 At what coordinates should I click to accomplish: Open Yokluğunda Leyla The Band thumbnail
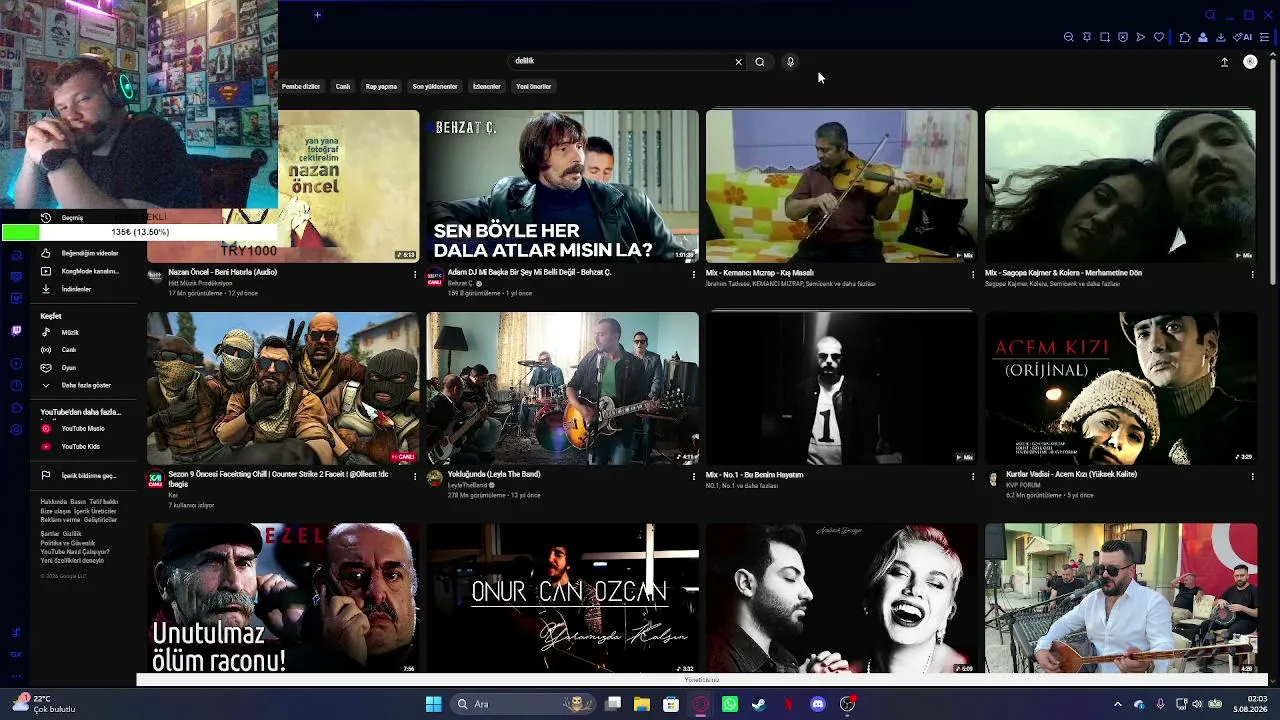[x=562, y=388]
